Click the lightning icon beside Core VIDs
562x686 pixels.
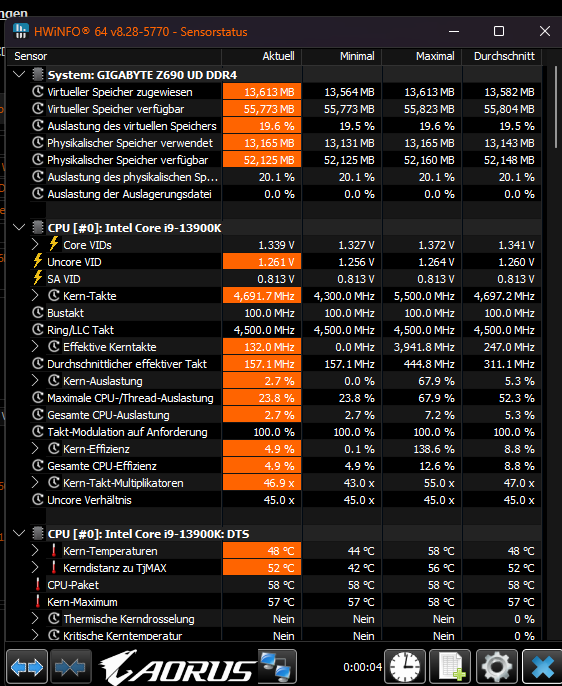pyautogui.click(x=54, y=244)
